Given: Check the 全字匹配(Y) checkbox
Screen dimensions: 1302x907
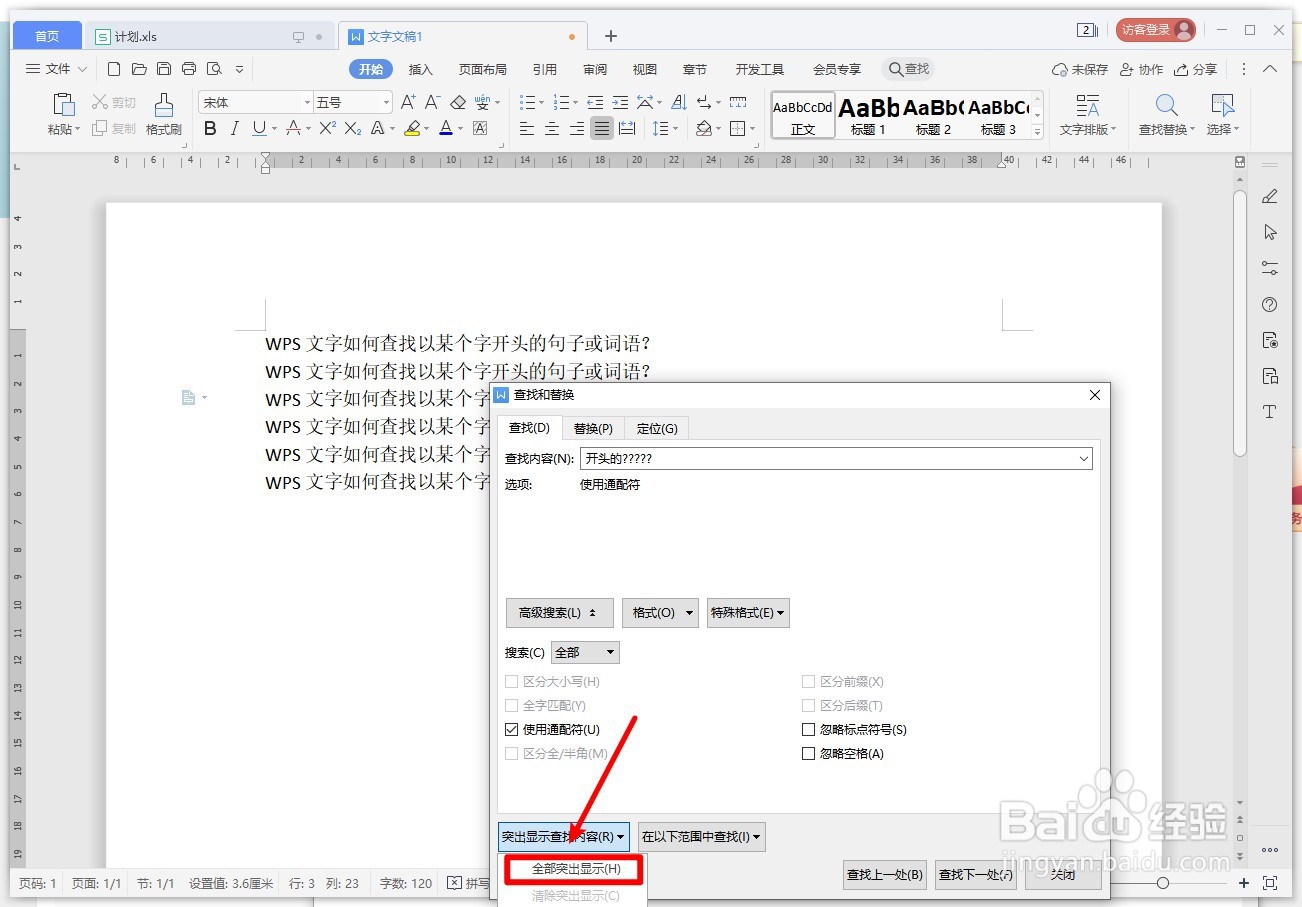Looking at the screenshot, I should pyautogui.click(x=512, y=705).
